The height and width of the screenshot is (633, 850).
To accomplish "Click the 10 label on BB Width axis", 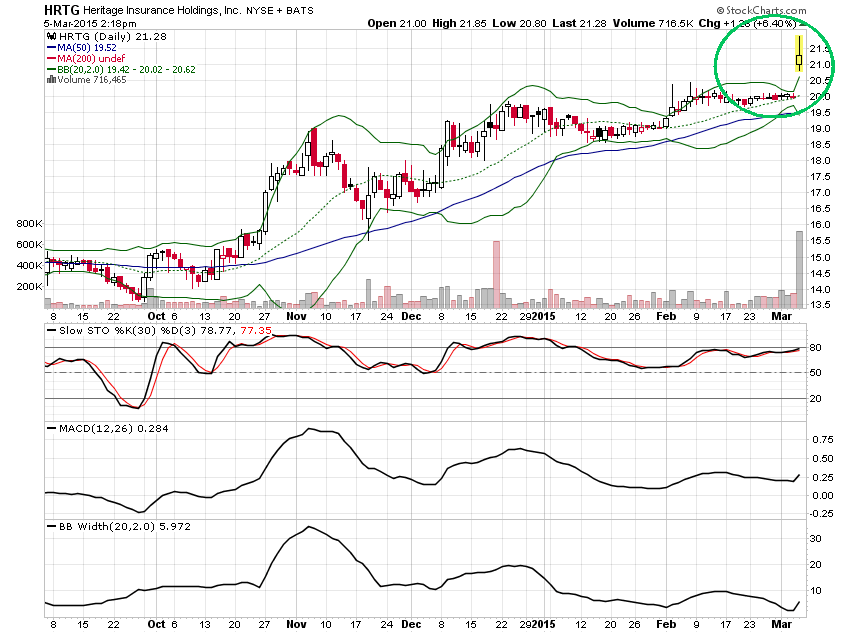I will point(815,591).
